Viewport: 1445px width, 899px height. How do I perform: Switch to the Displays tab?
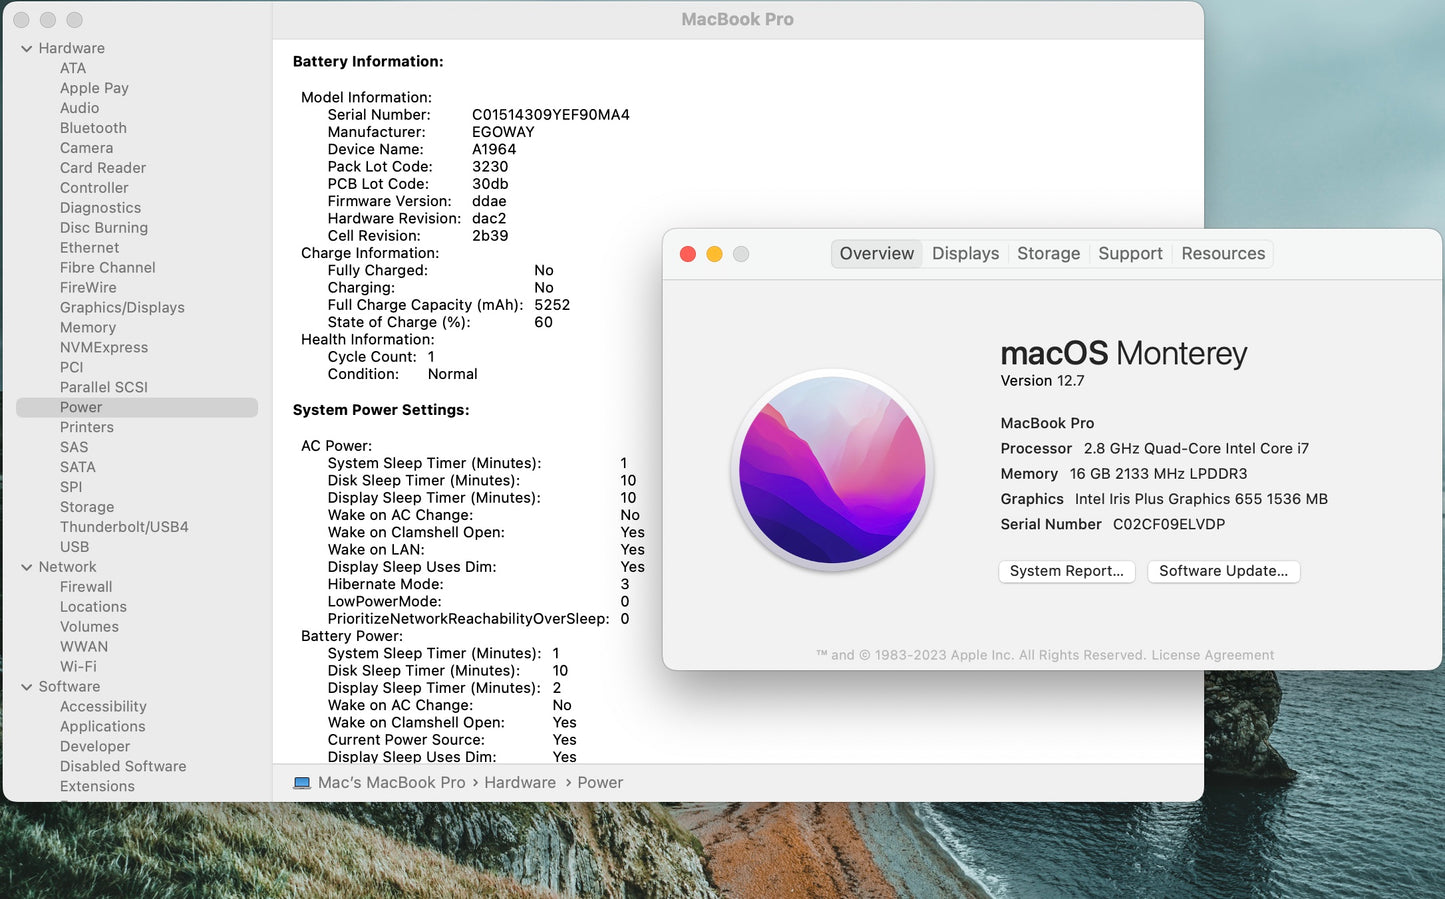(x=965, y=254)
